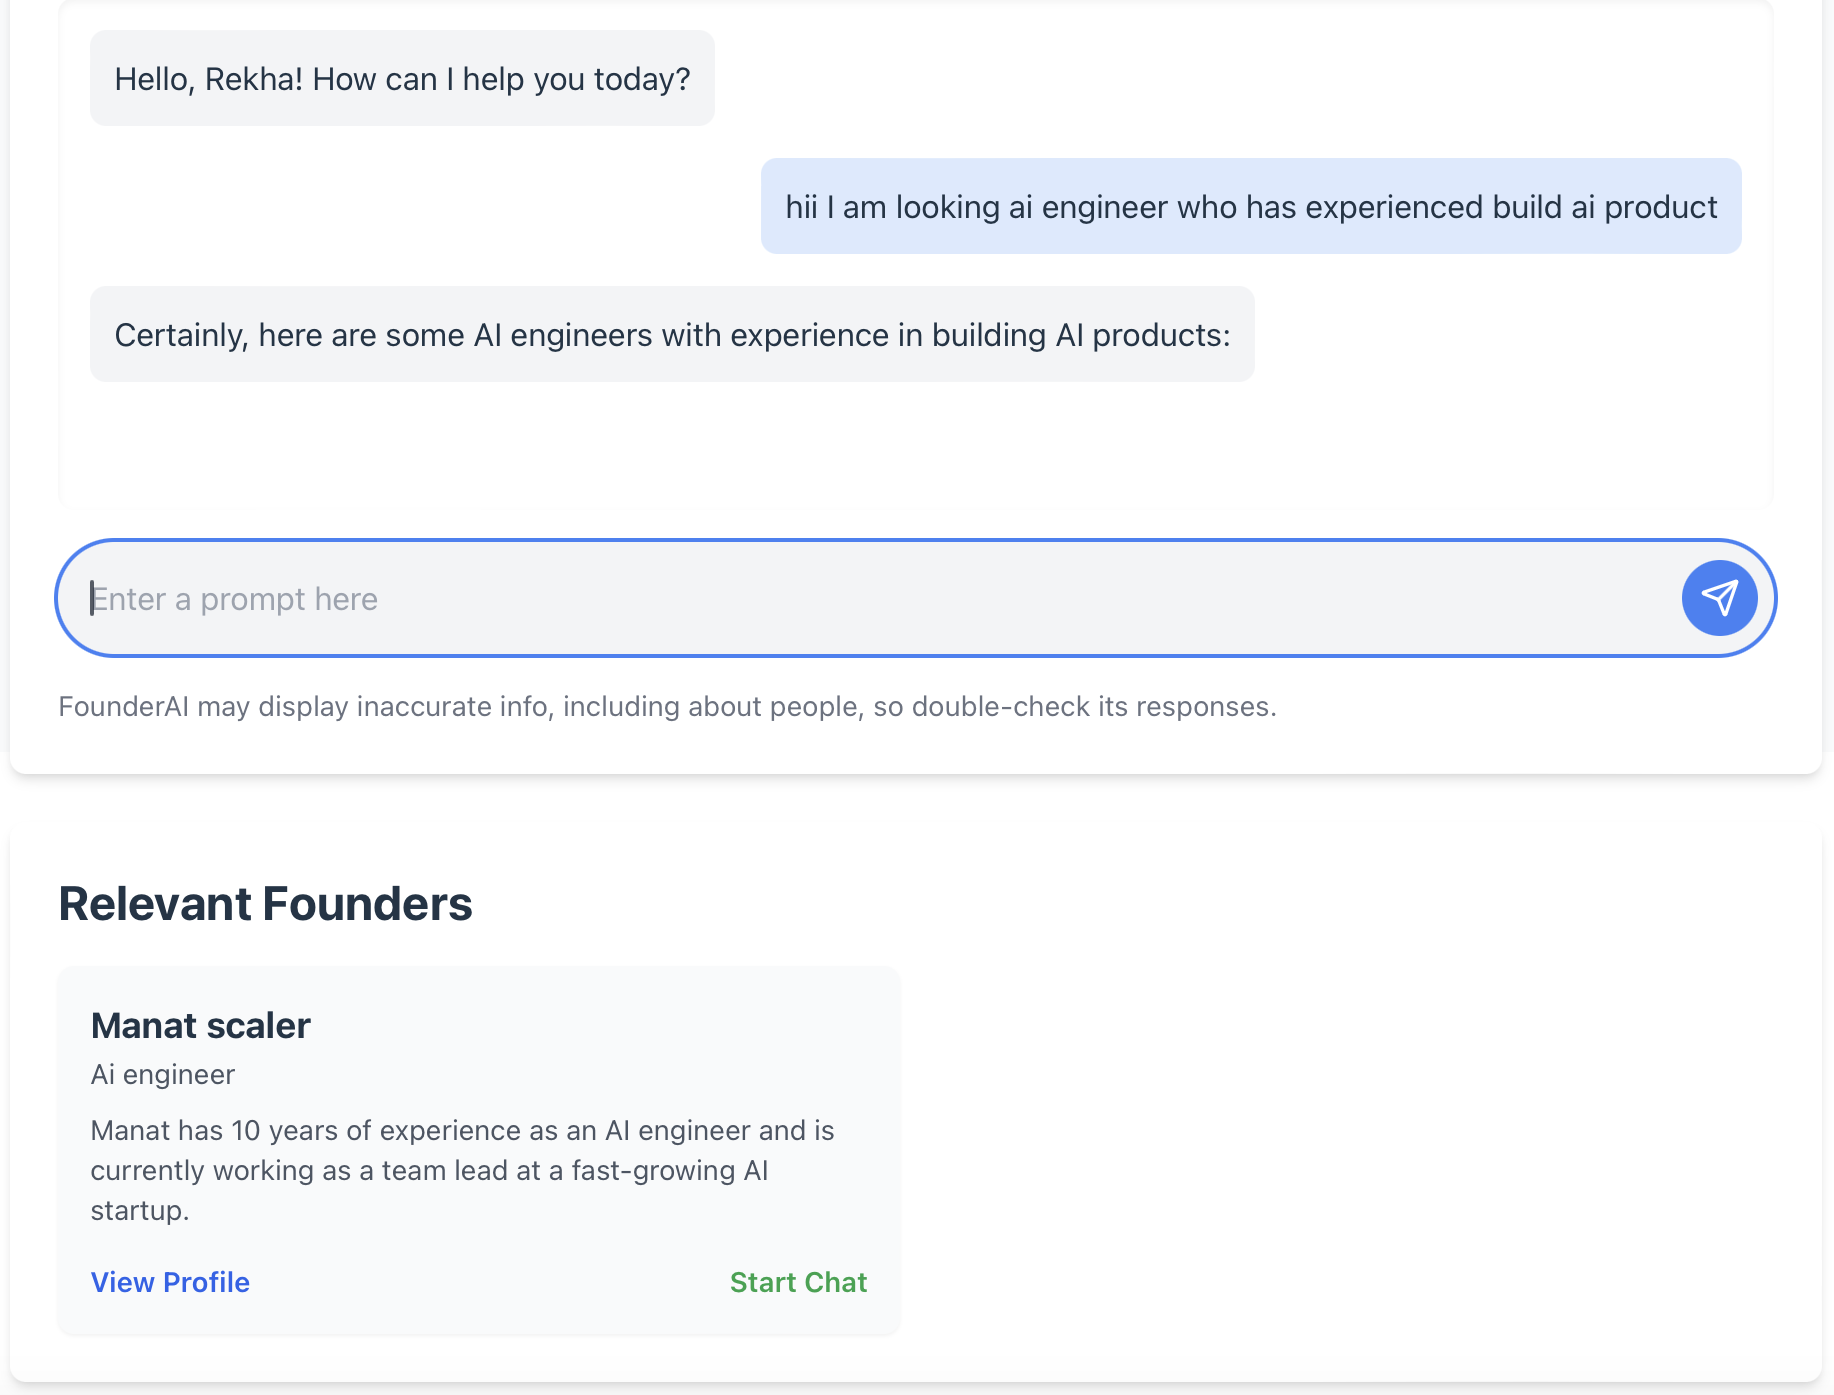Click the 'Certainly, here are some AI engineers' reply
Viewport: 1834px width, 1395px height.
672,334
